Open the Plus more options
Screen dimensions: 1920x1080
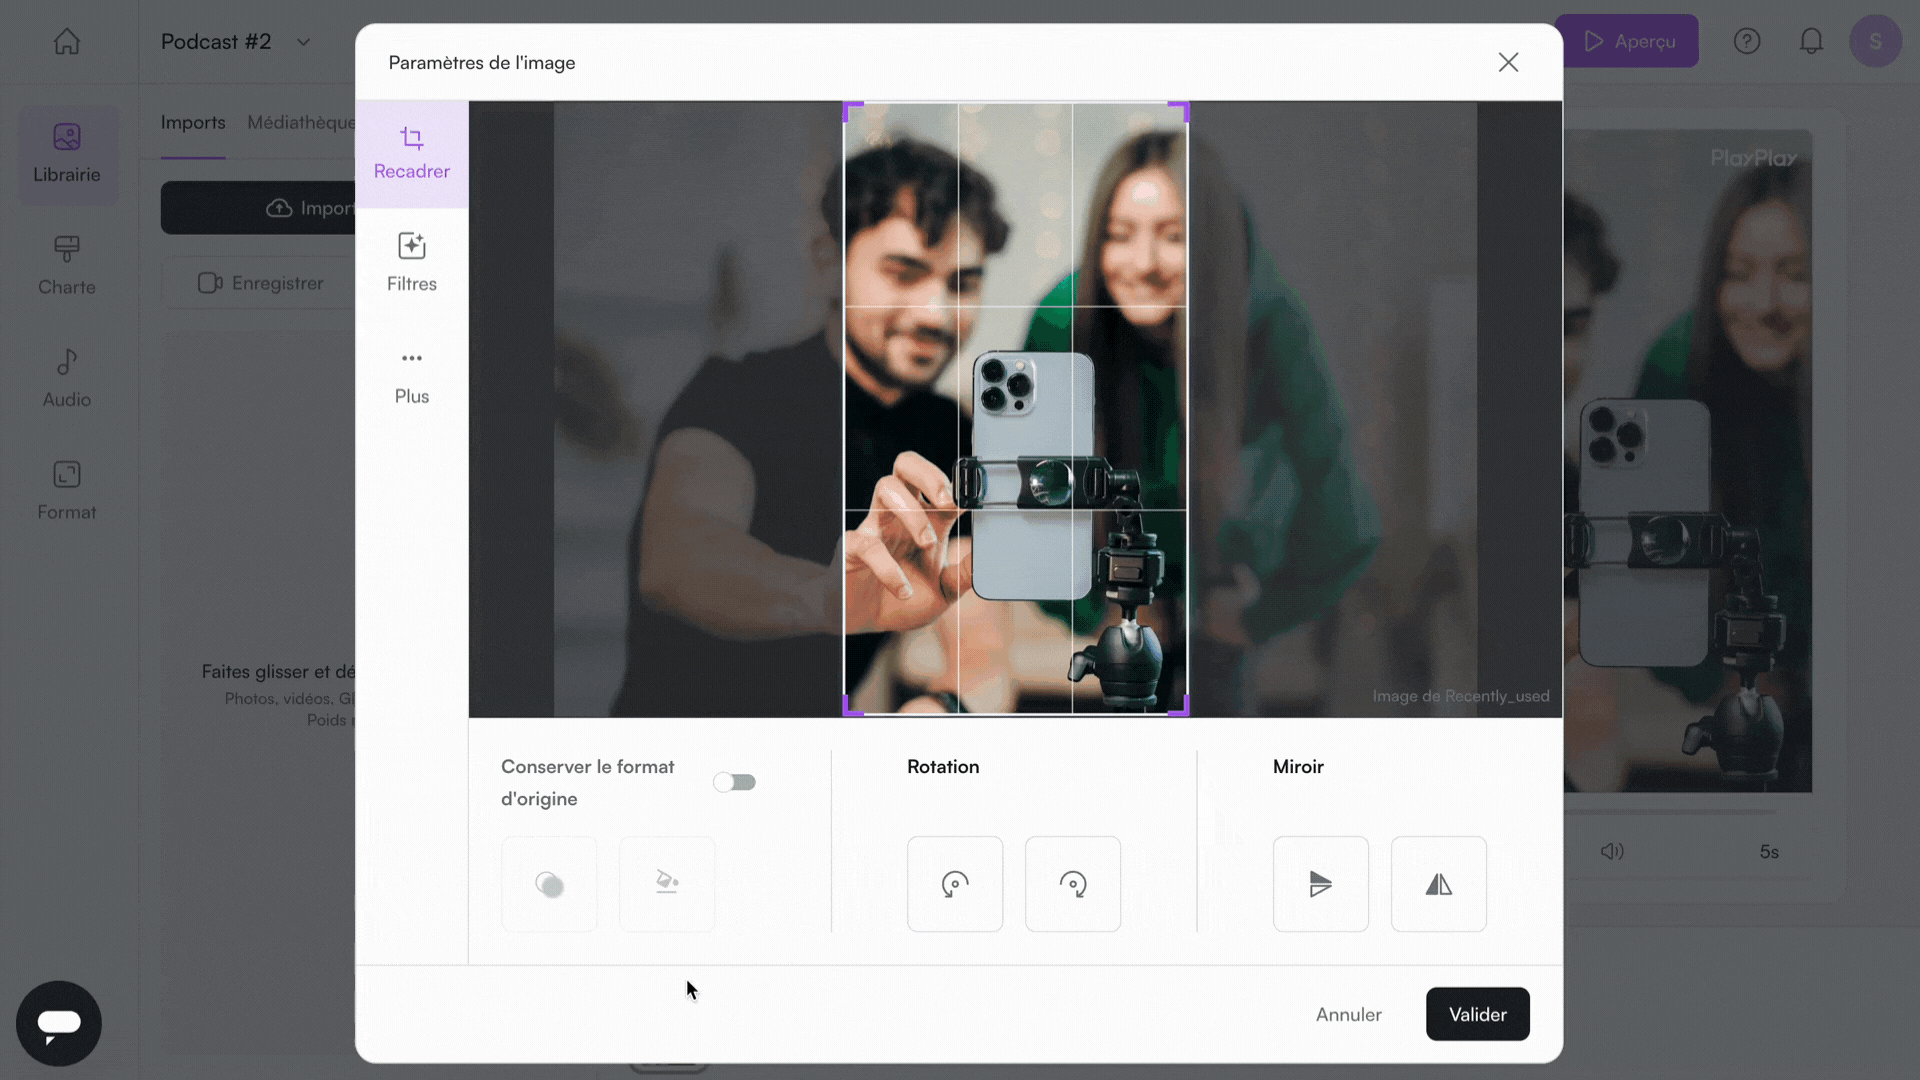point(411,376)
